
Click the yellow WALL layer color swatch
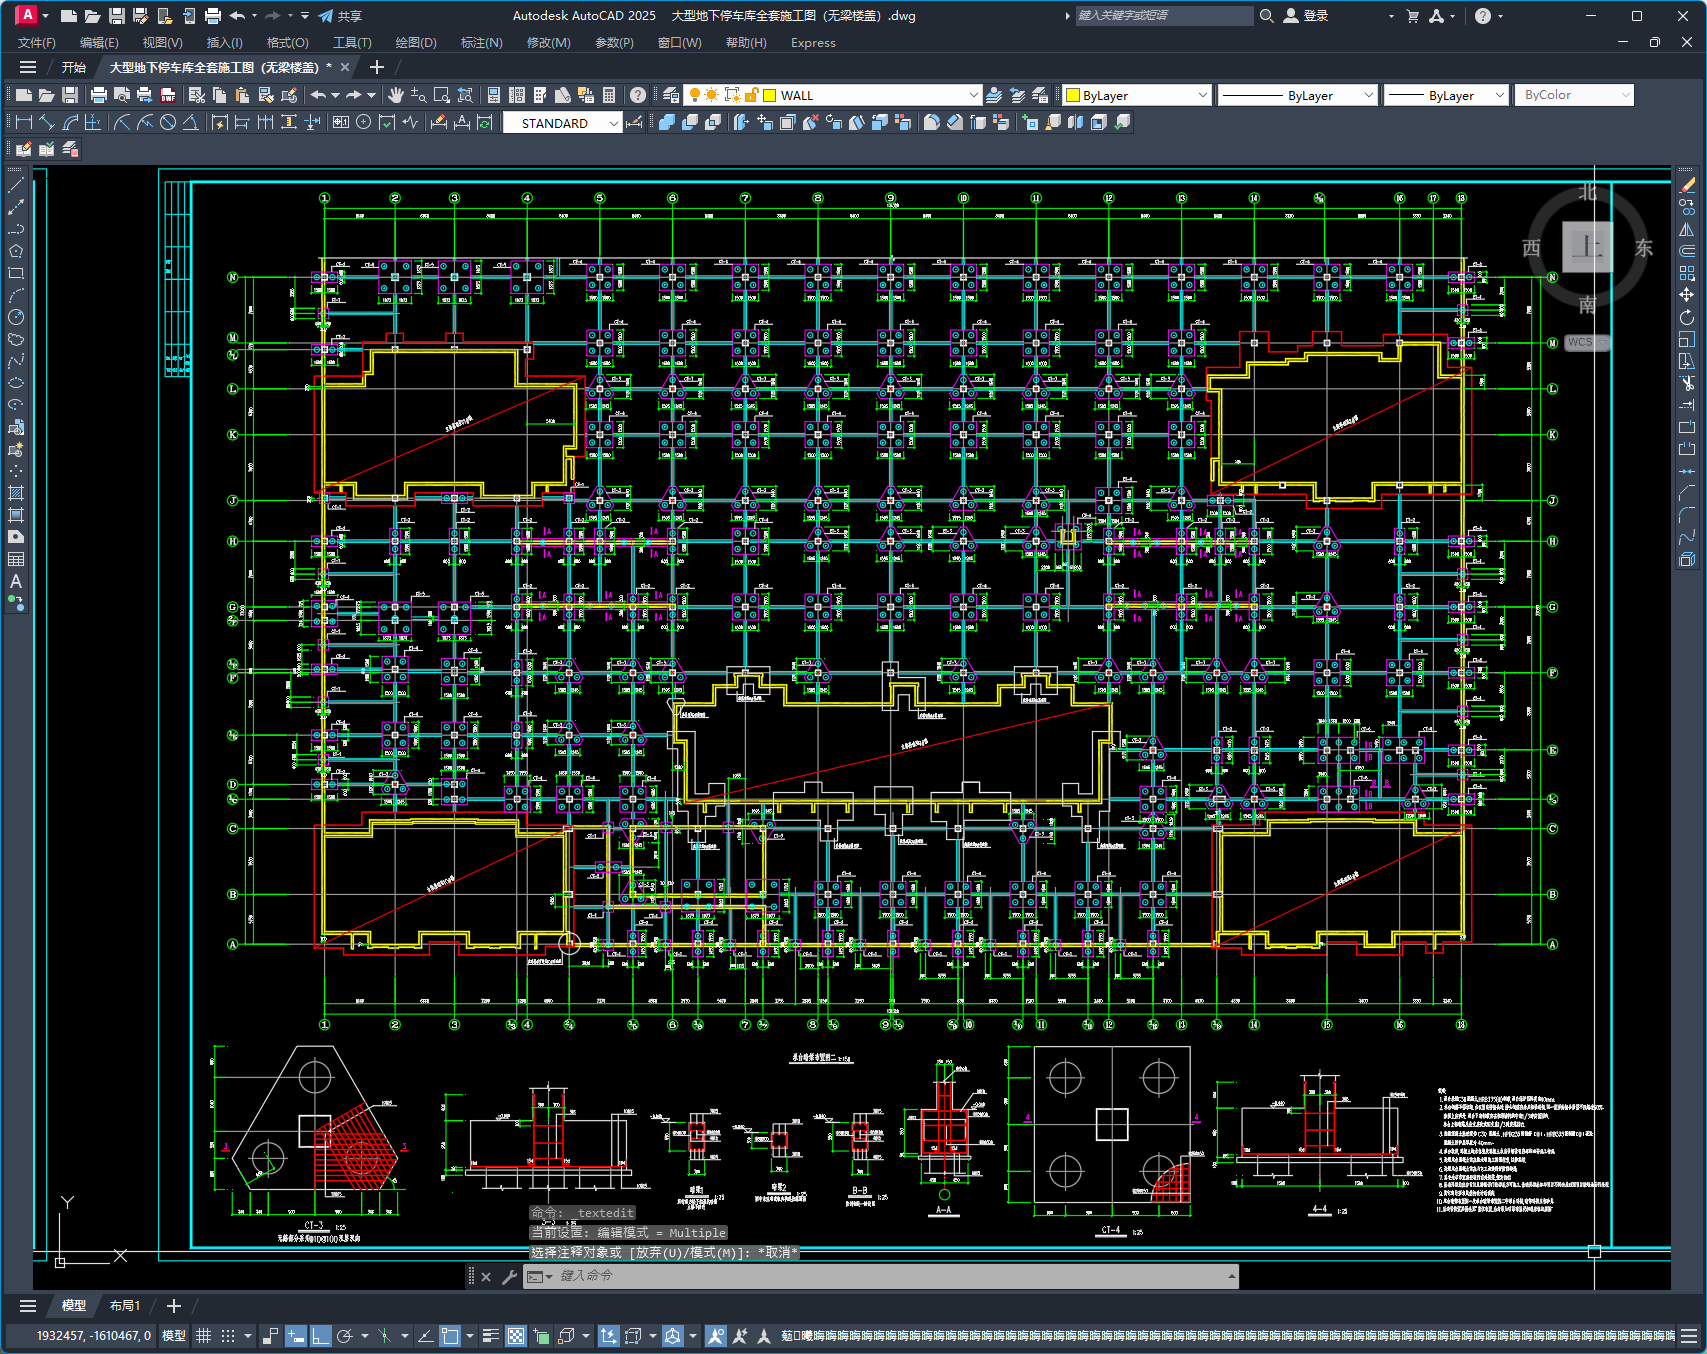click(x=770, y=95)
